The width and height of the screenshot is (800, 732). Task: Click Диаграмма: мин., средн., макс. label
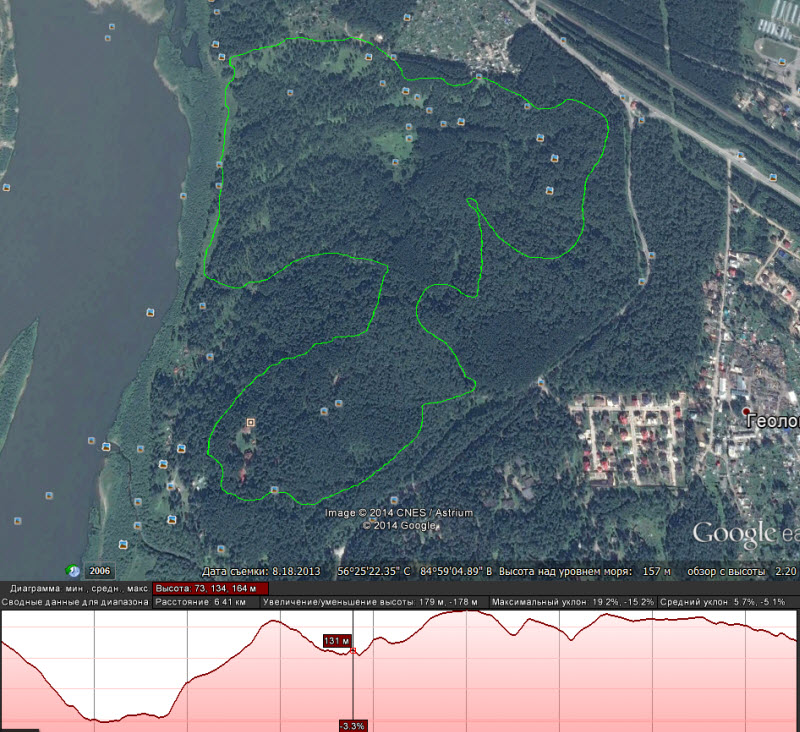tap(79, 589)
